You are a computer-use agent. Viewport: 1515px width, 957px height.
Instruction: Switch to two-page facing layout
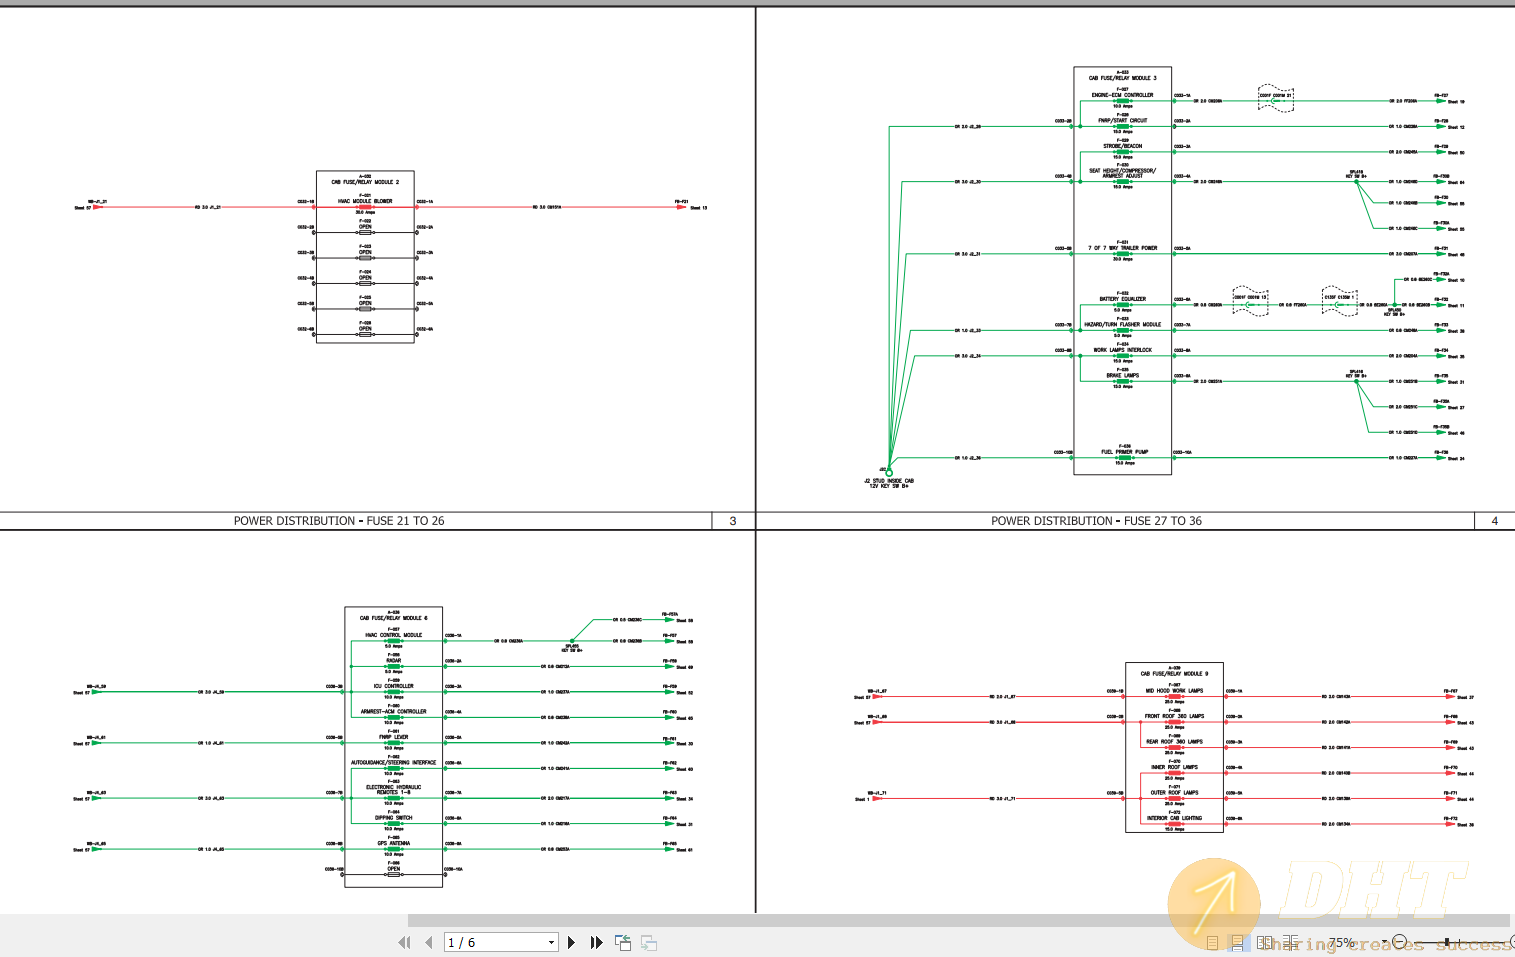(1264, 943)
